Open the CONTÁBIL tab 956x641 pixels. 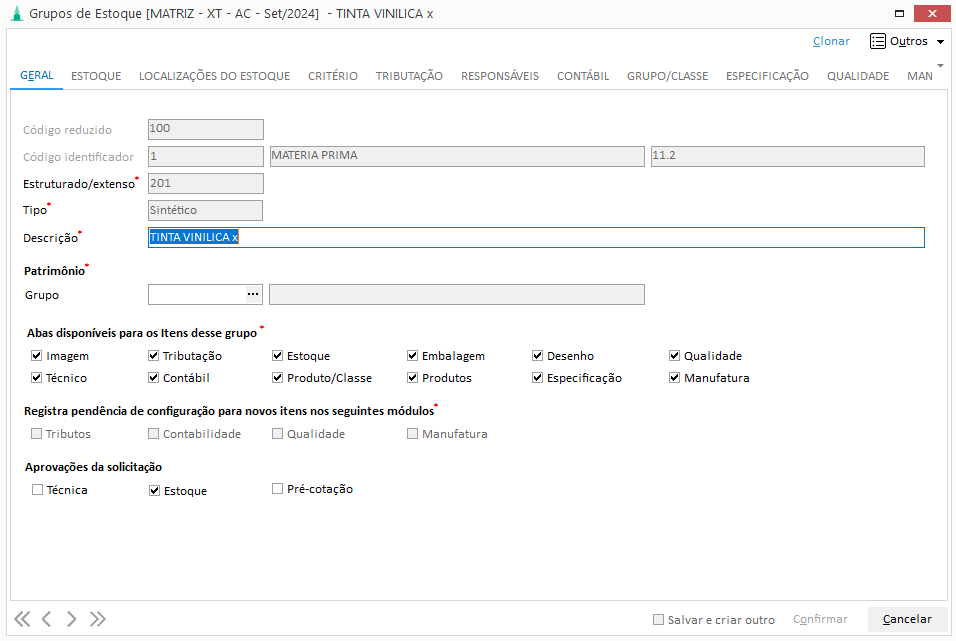pyautogui.click(x=583, y=76)
